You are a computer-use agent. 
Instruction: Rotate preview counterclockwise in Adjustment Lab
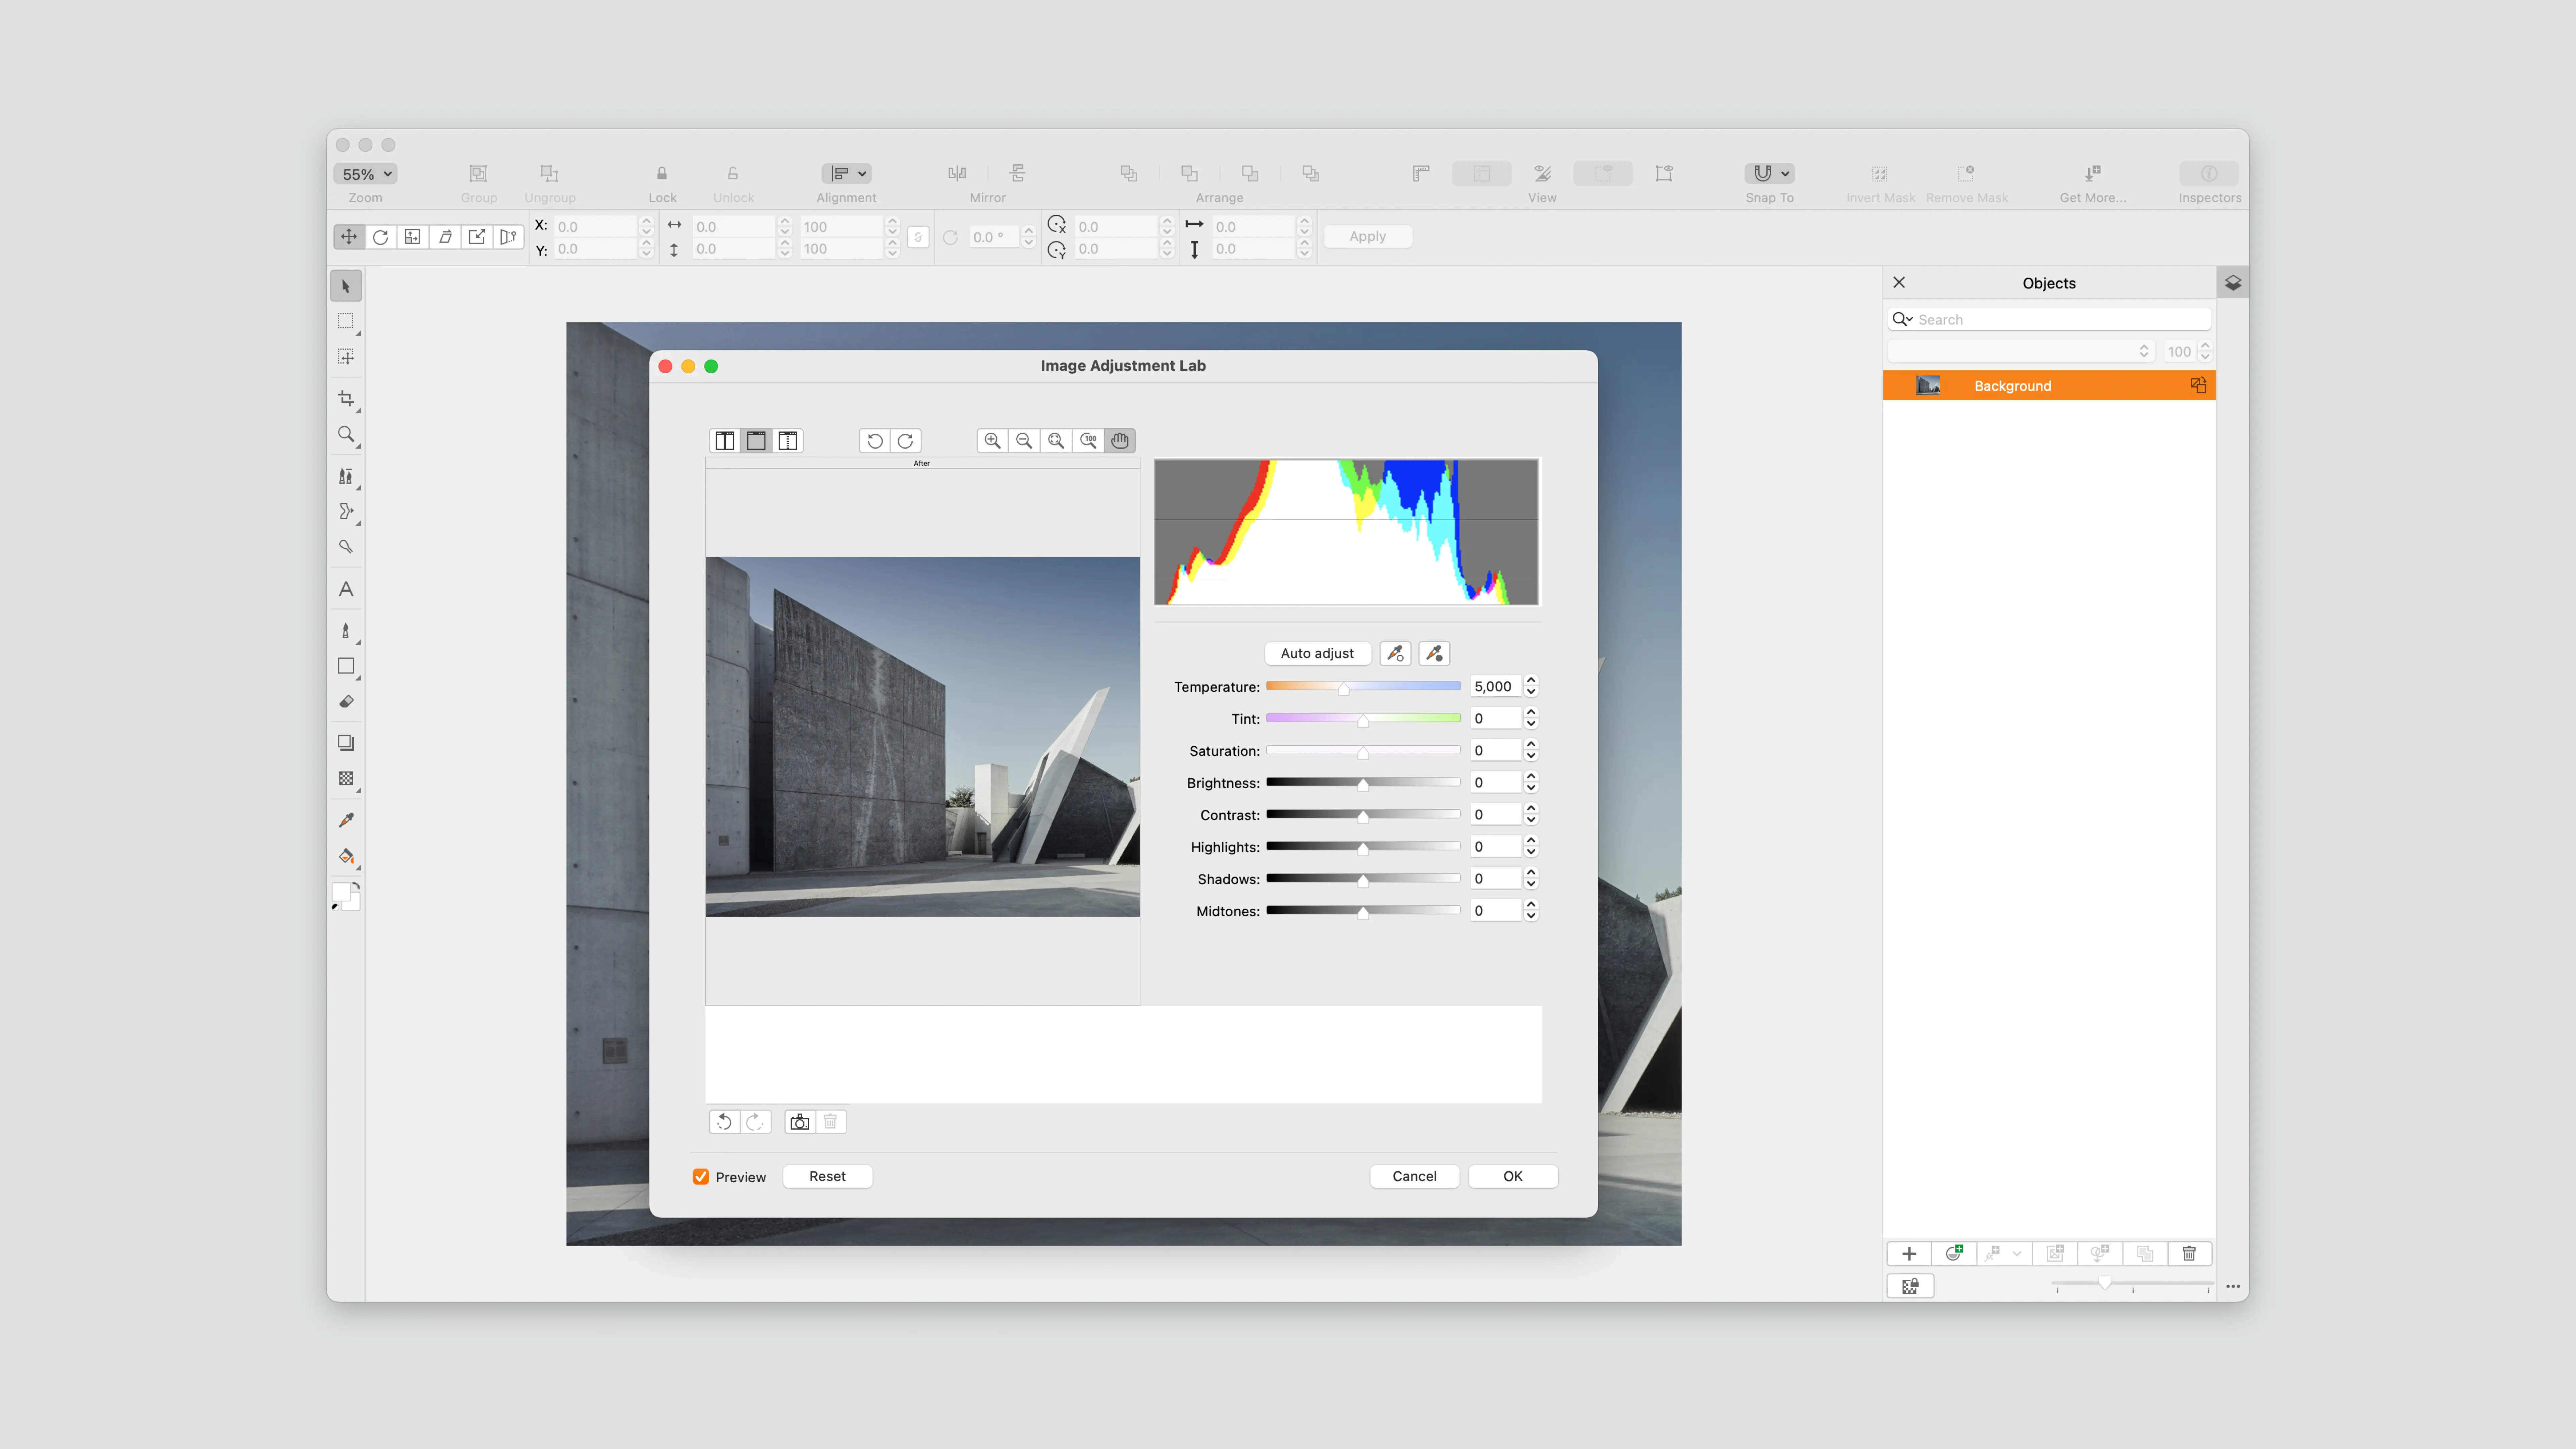tap(875, 441)
